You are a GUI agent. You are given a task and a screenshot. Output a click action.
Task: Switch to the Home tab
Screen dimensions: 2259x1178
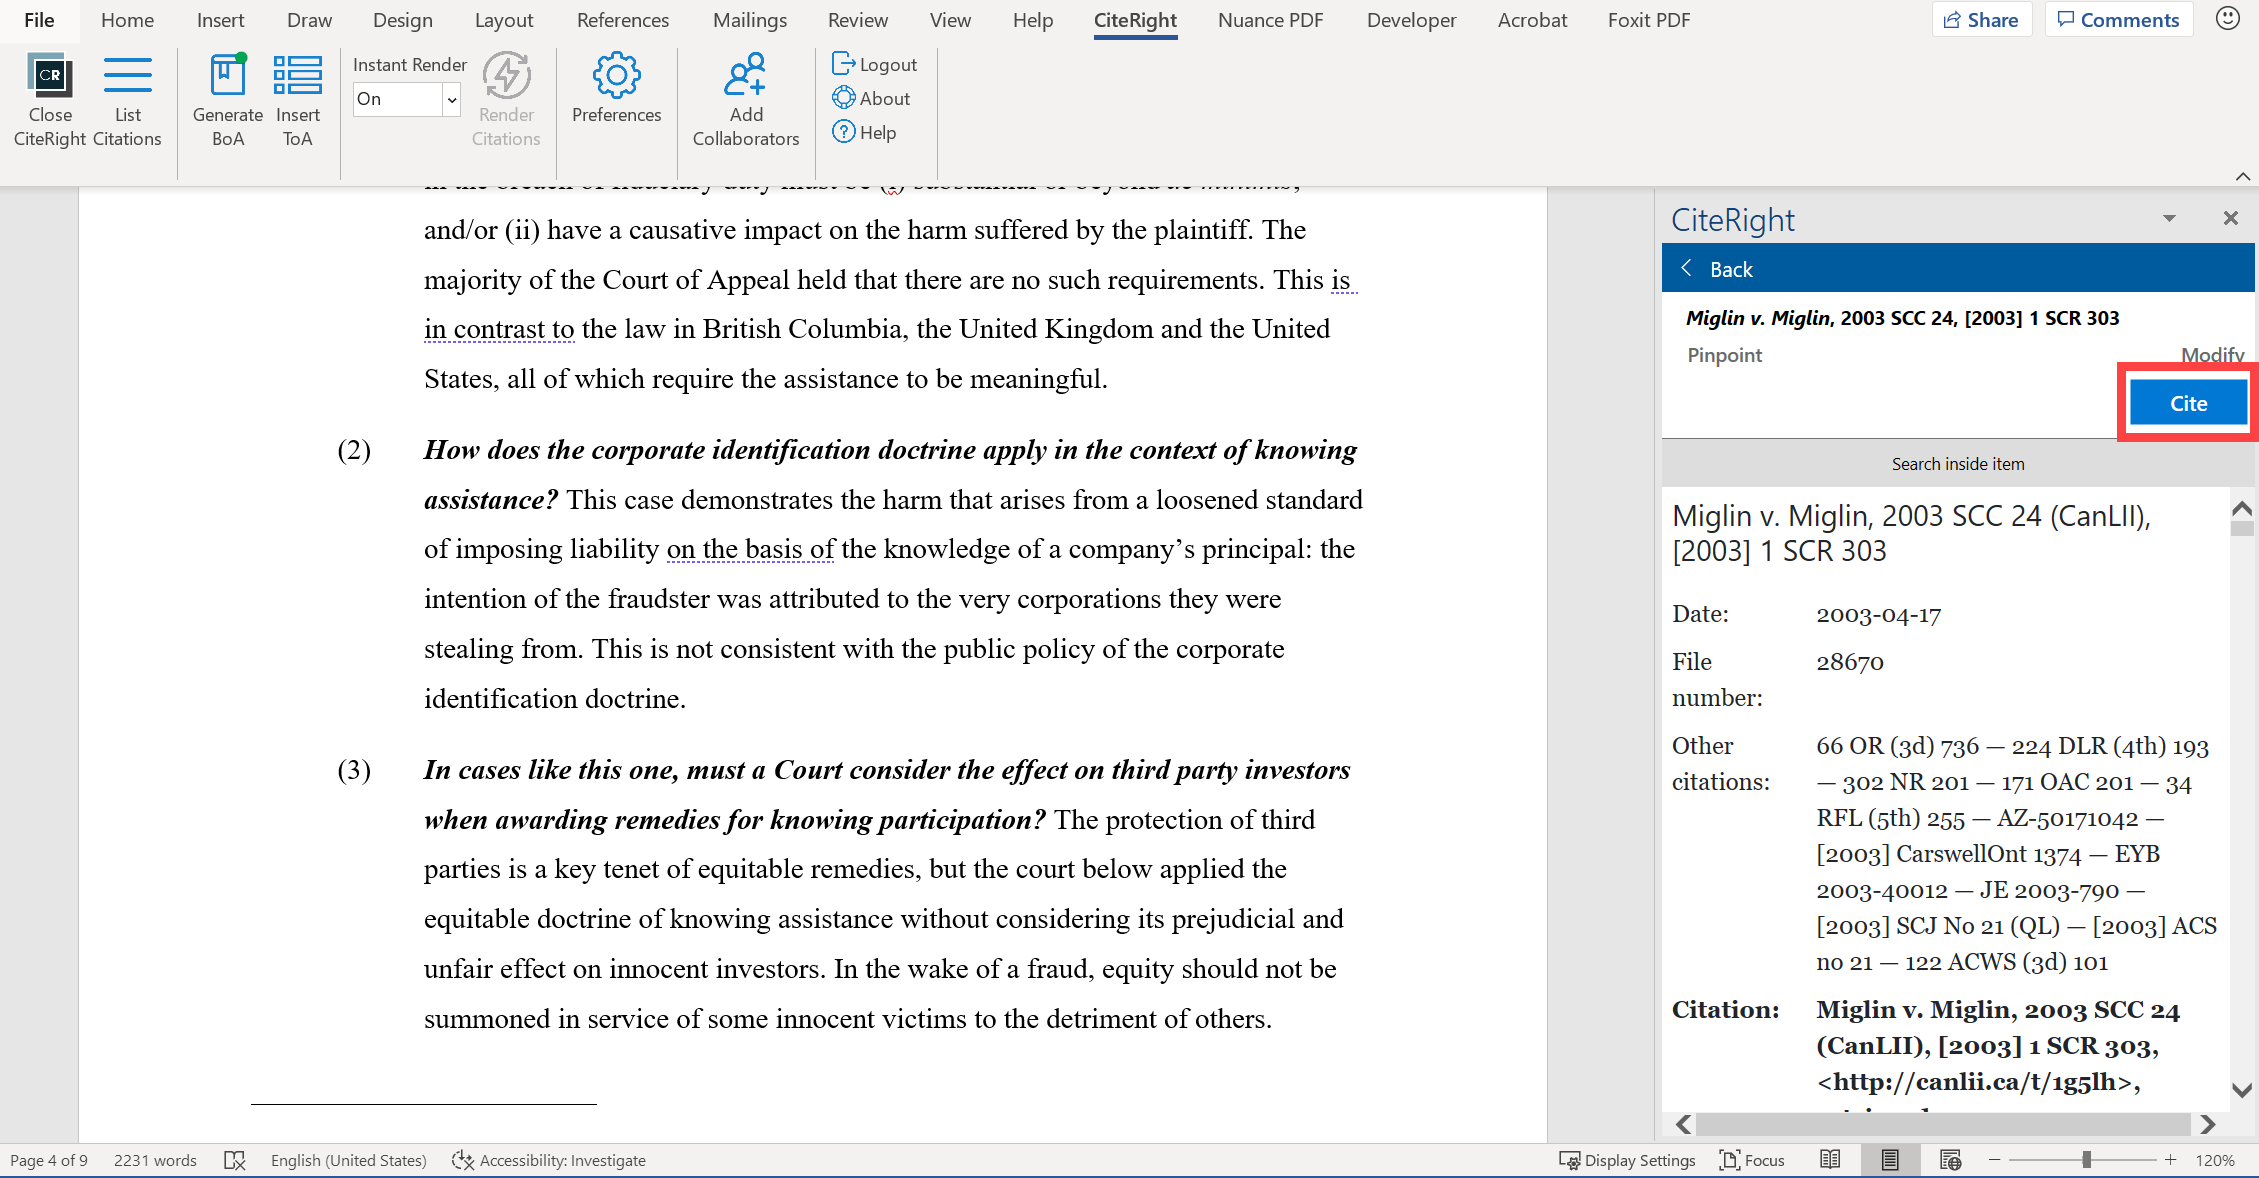[127, 20]
